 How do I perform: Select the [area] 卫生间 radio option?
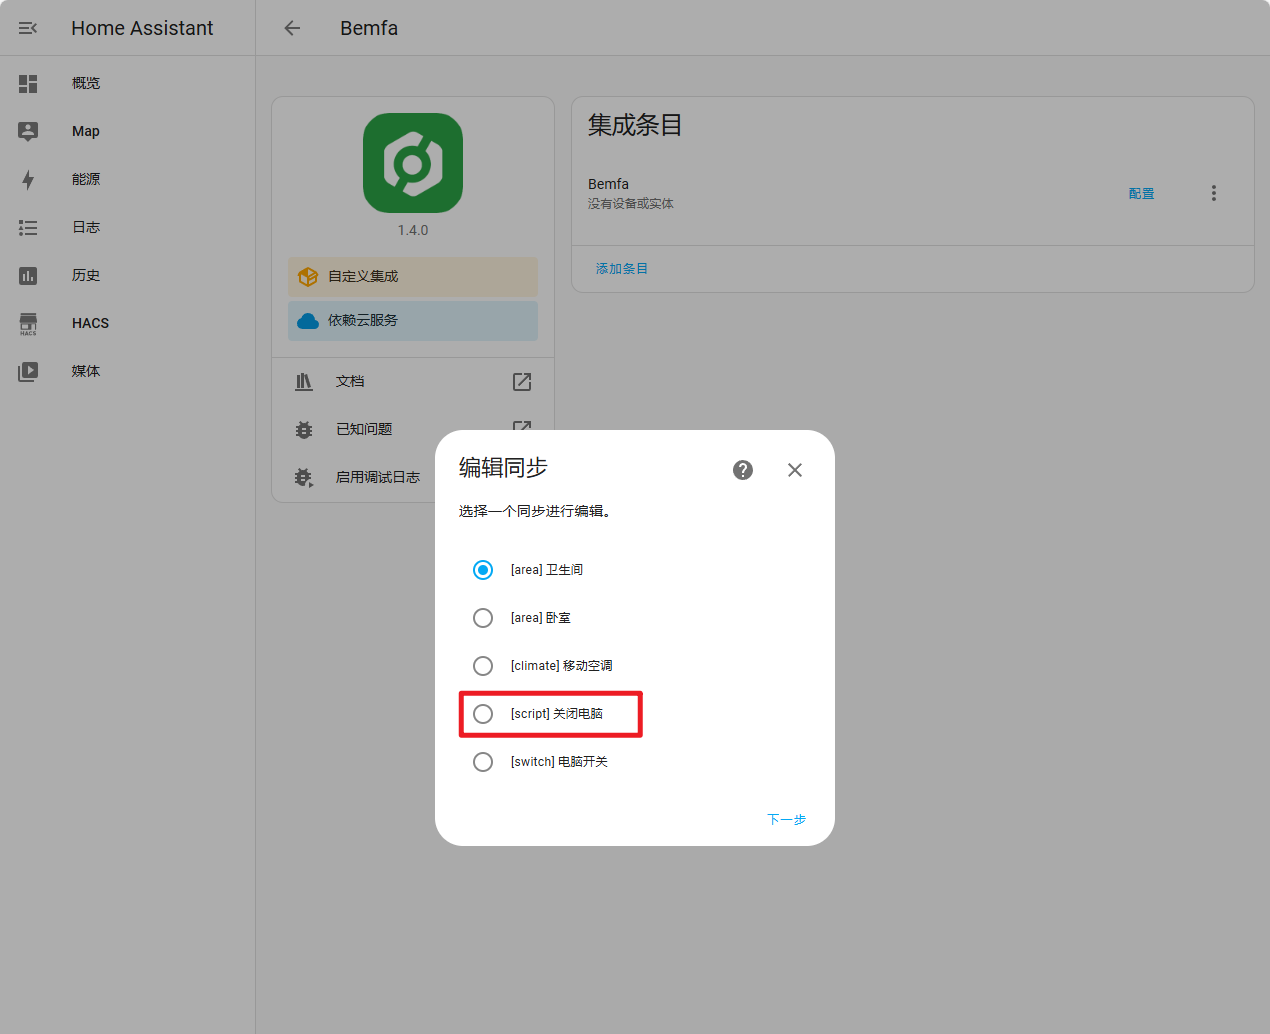483,570
